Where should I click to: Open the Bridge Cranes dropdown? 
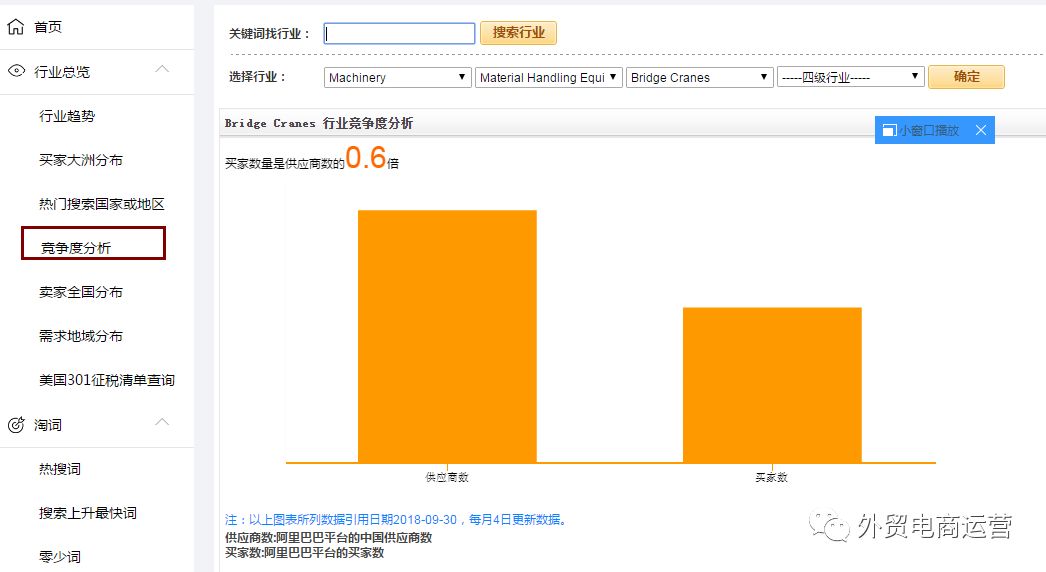click(x=699, y=77)
